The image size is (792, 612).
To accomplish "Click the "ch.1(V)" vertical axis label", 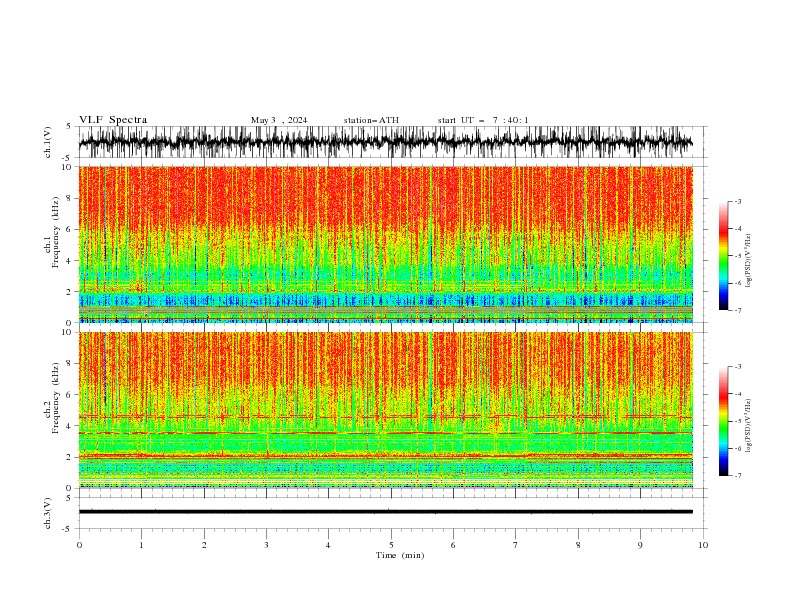I will coord(48,142).
